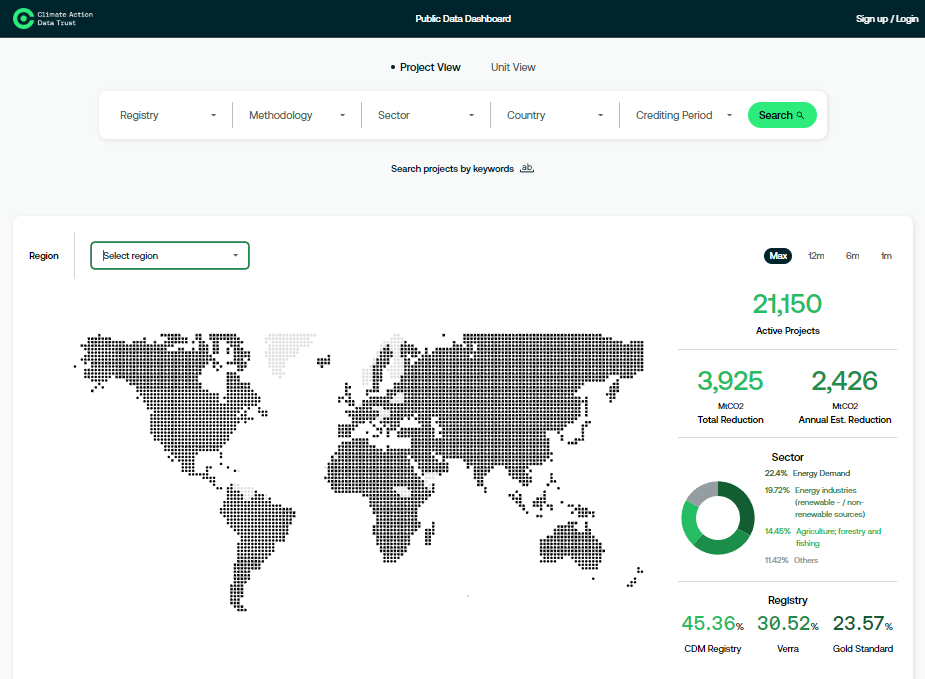925x679 pixels.
Task: Select the Max time range
Action: [778, 255]
